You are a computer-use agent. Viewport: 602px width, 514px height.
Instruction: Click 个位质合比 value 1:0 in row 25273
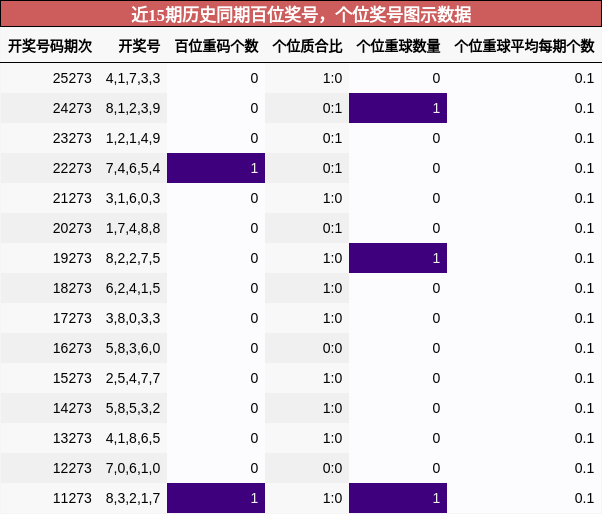click(x=332, y=78)
